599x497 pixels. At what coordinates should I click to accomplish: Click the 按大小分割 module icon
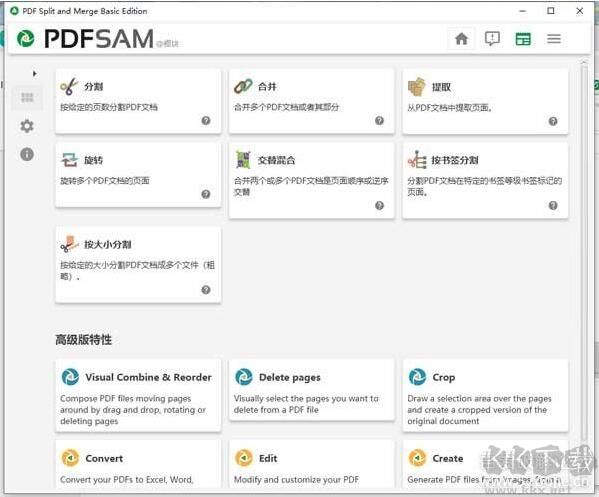[x=69, y=244]
